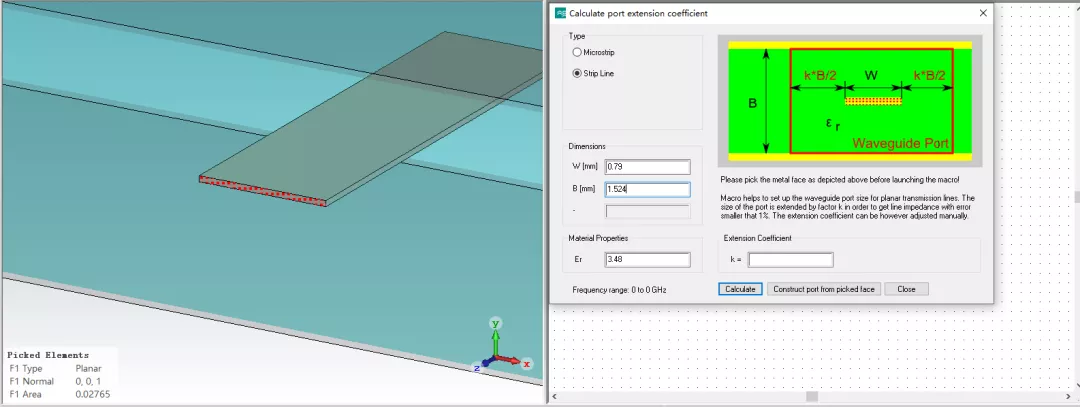Click the vertical scrollbar thumb at right
1080x407 pixels.
[1076, 197]
